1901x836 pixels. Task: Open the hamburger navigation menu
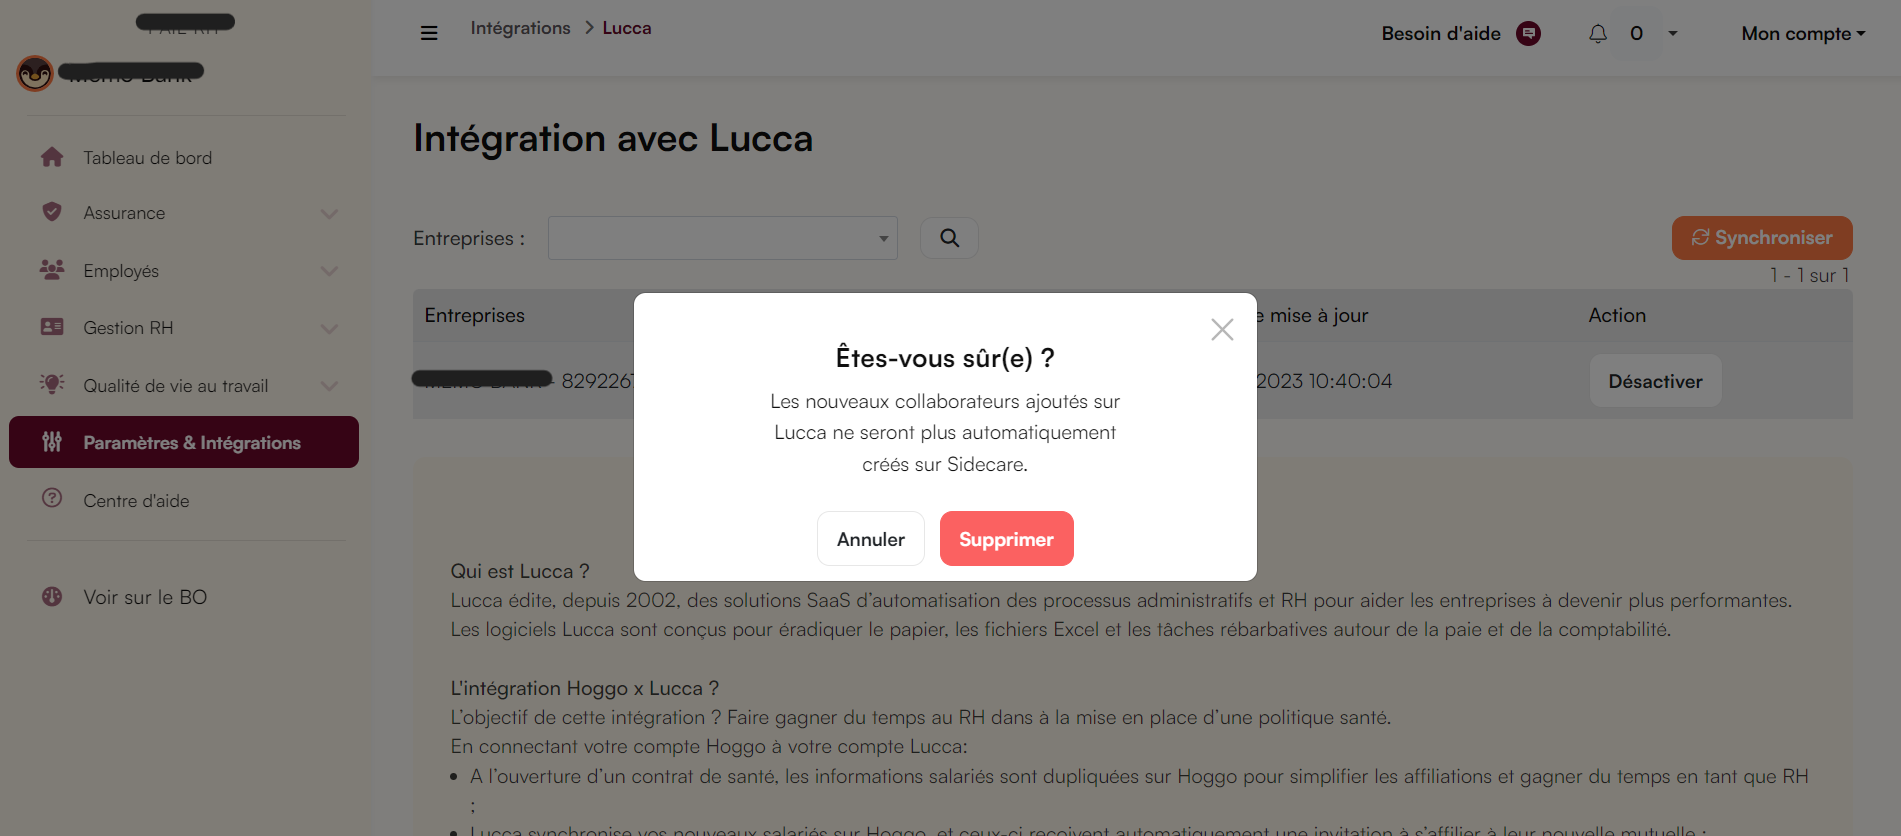coord(429,33)
